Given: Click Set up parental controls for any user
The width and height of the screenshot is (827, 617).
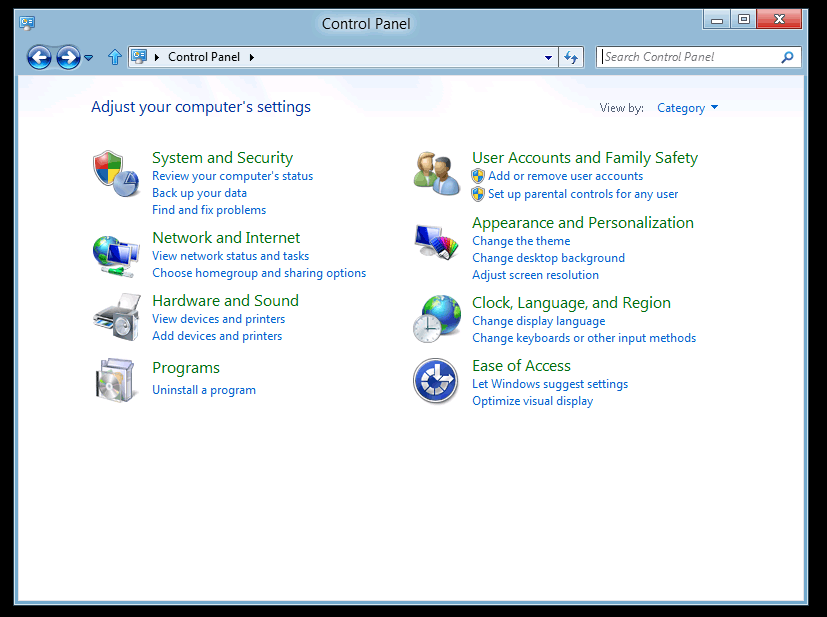Looking at the screenshot, I should point(583,194).
